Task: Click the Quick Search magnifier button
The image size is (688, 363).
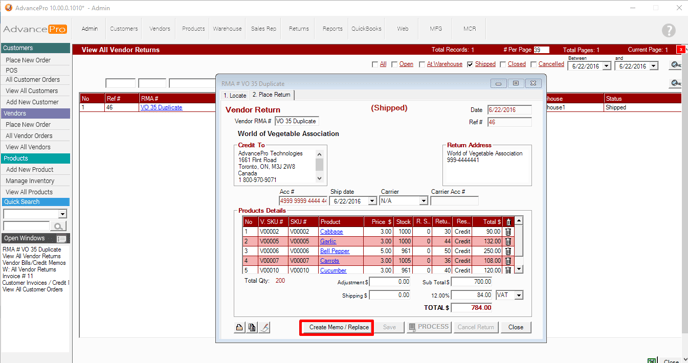Action: tap(58, 226)
